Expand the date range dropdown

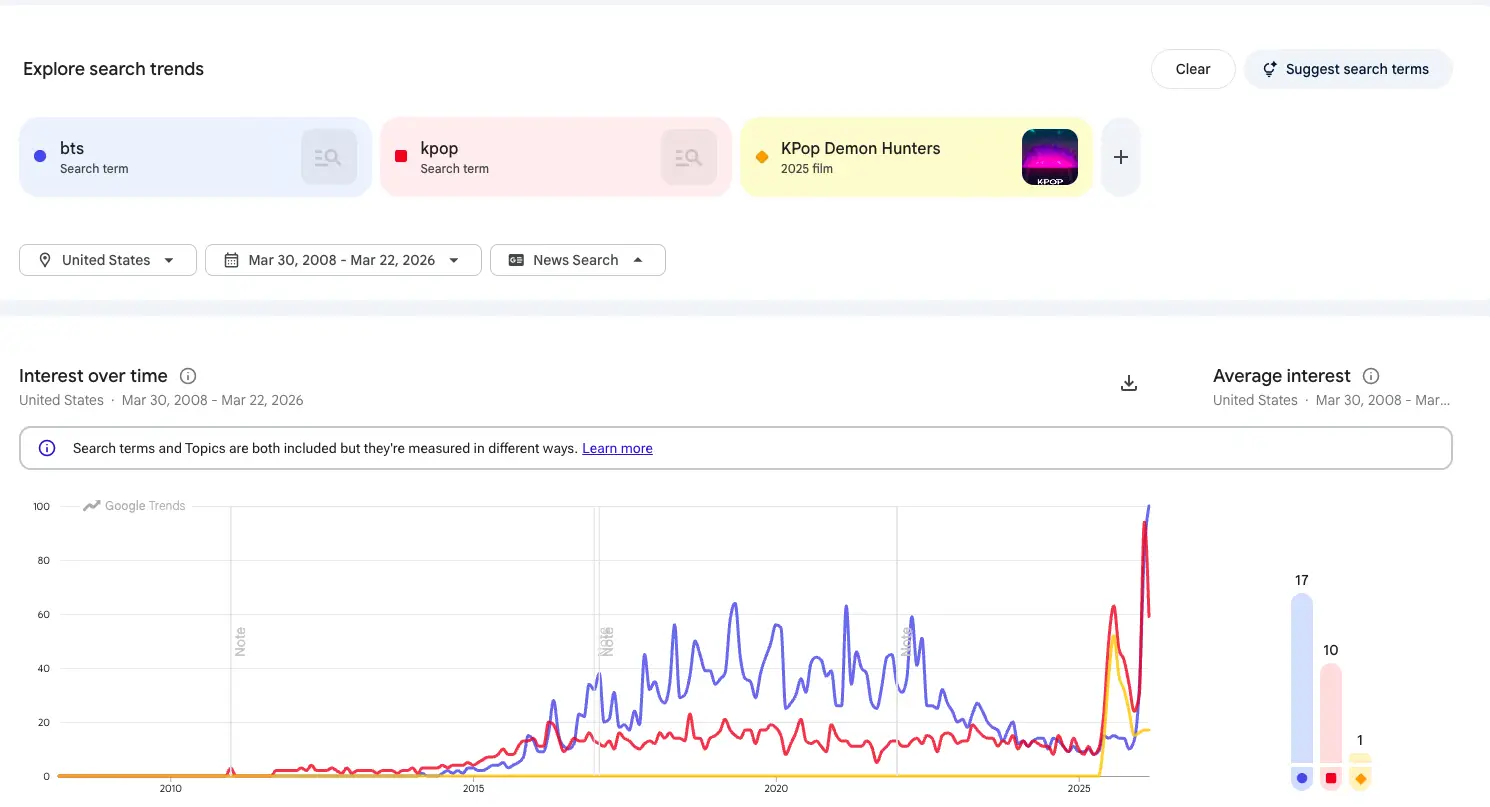[343, 260]
